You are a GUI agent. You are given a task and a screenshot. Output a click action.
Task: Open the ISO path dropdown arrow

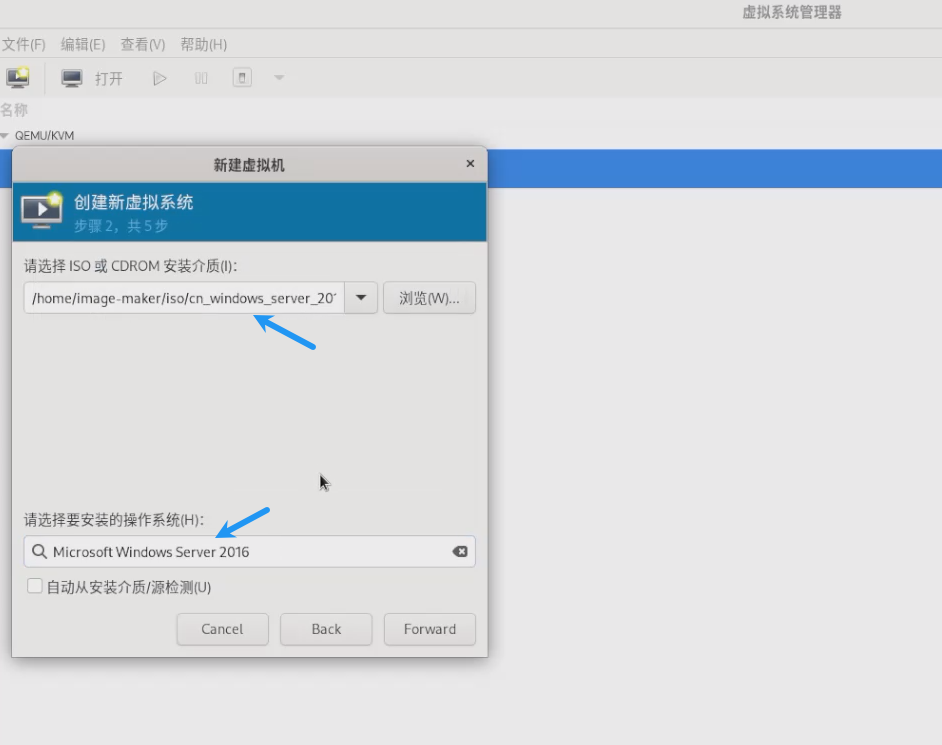361,298
